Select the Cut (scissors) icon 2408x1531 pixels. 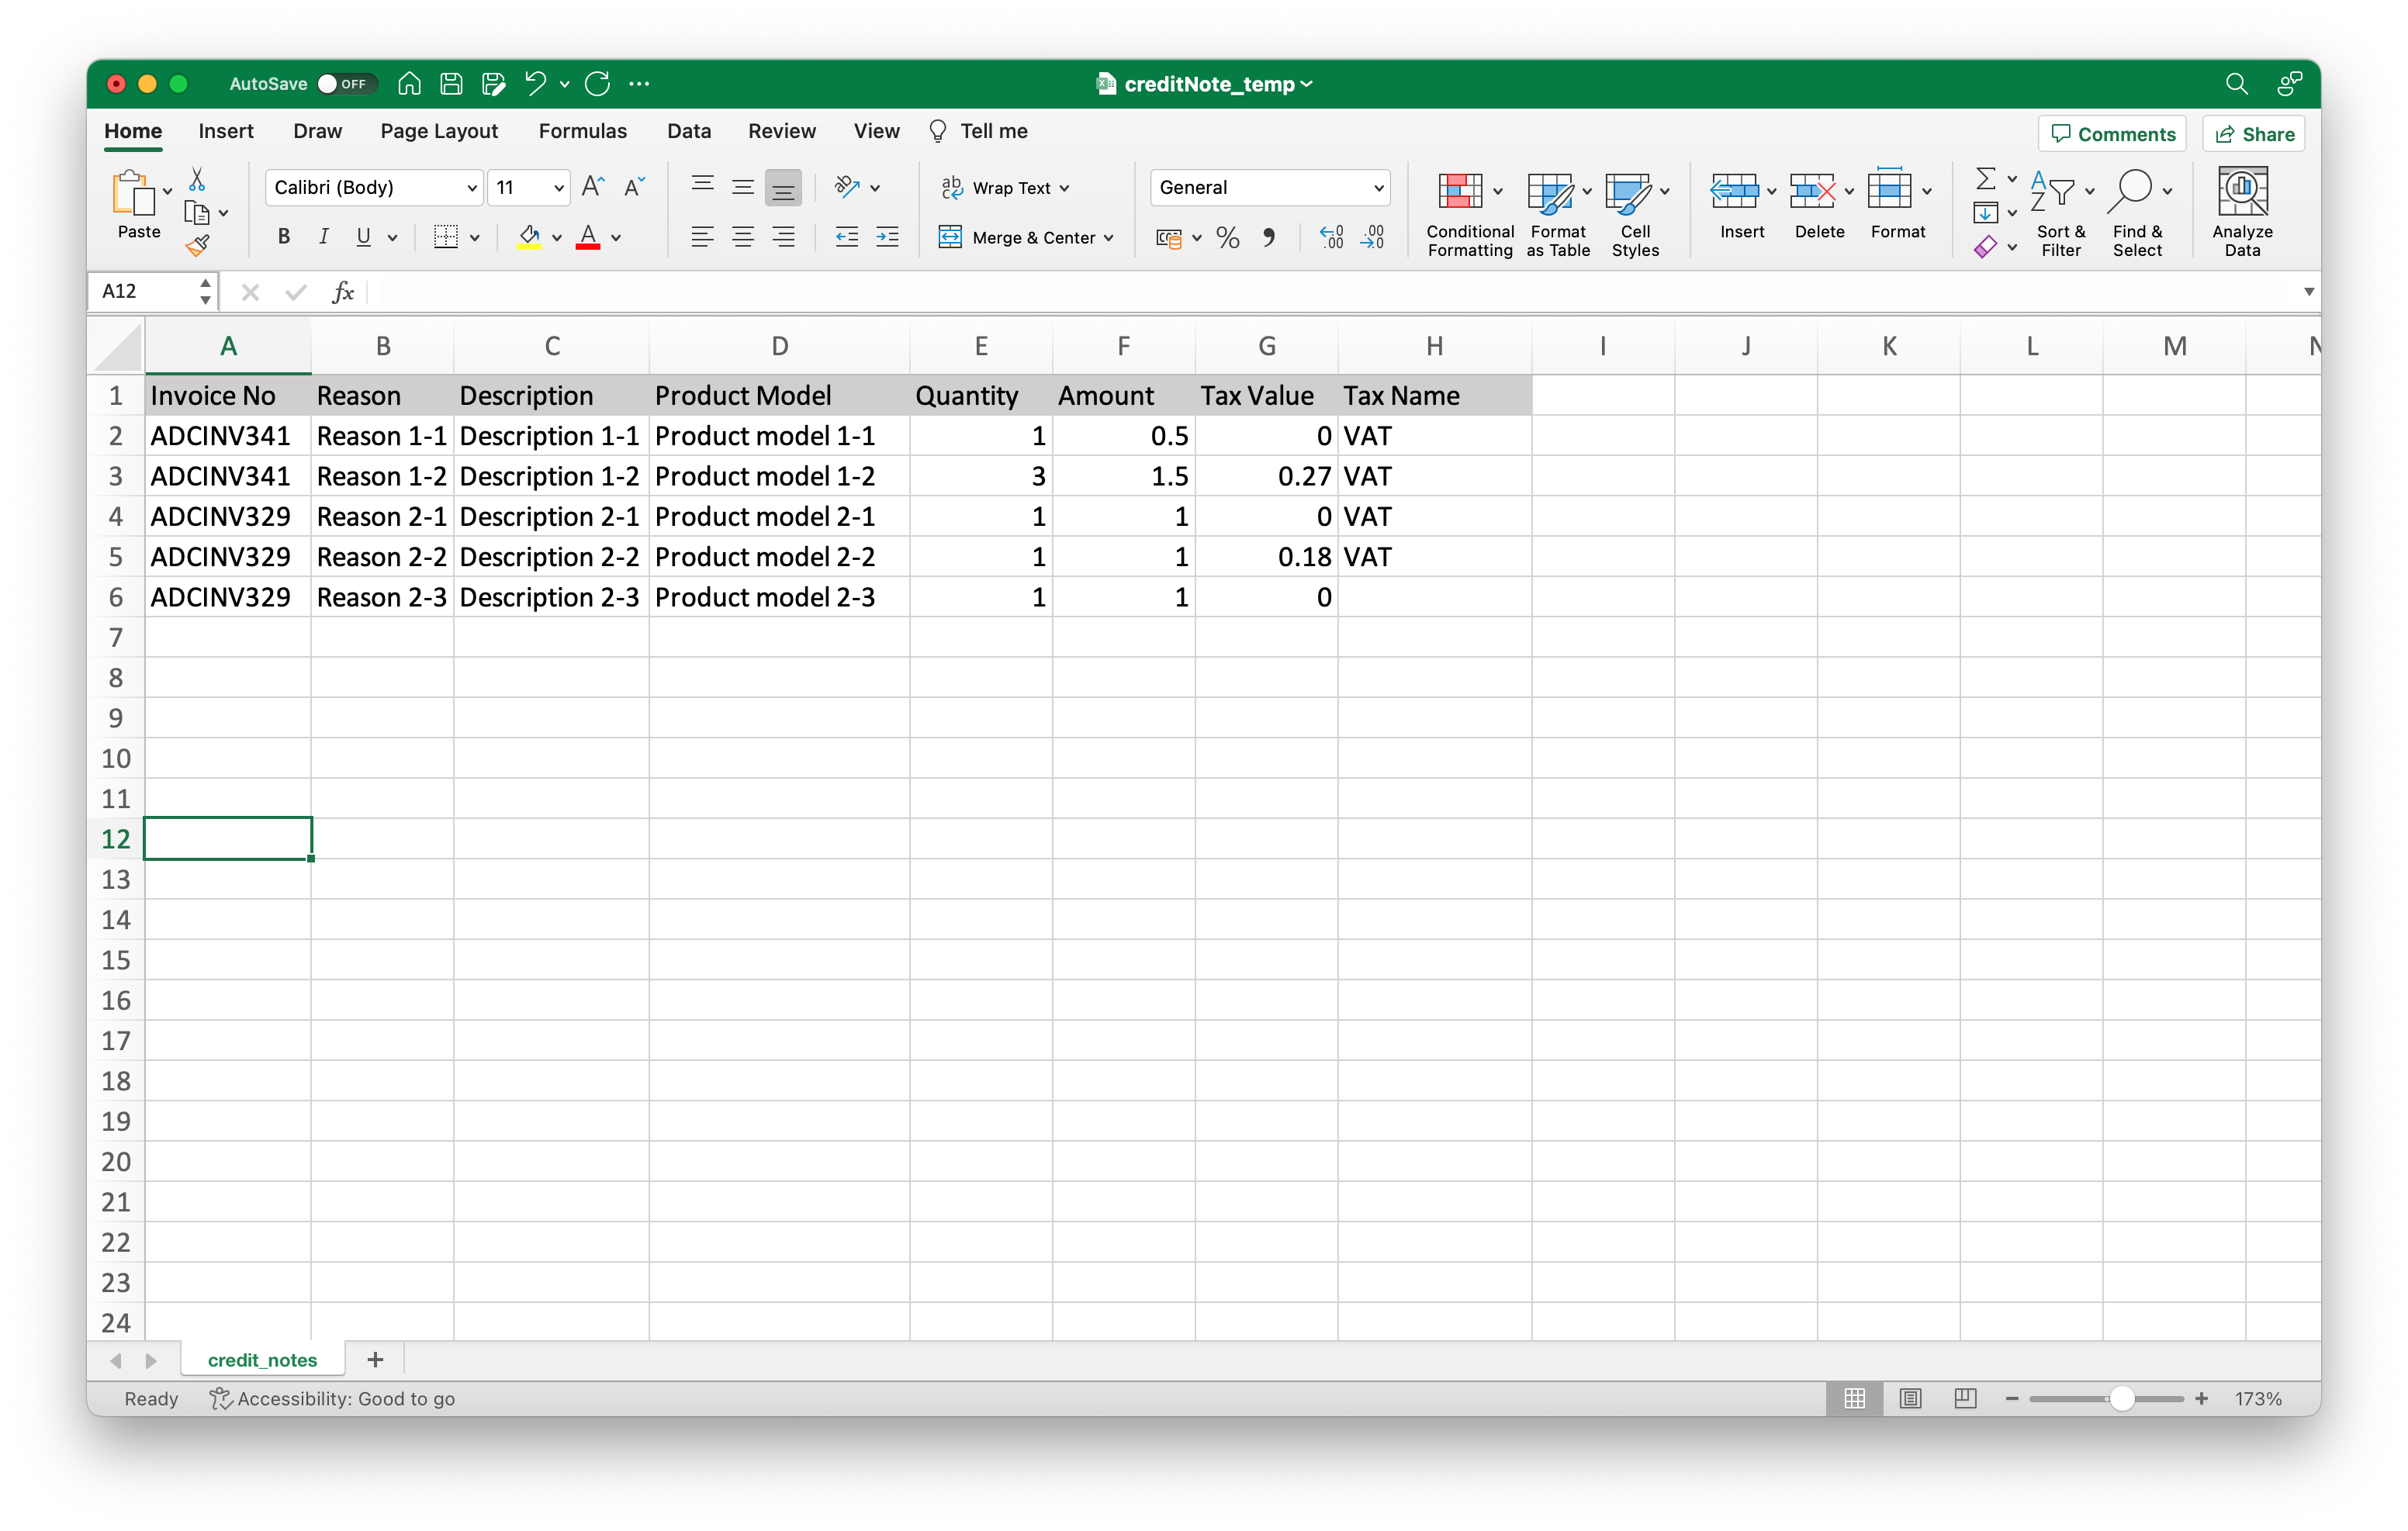pos(196,179)
